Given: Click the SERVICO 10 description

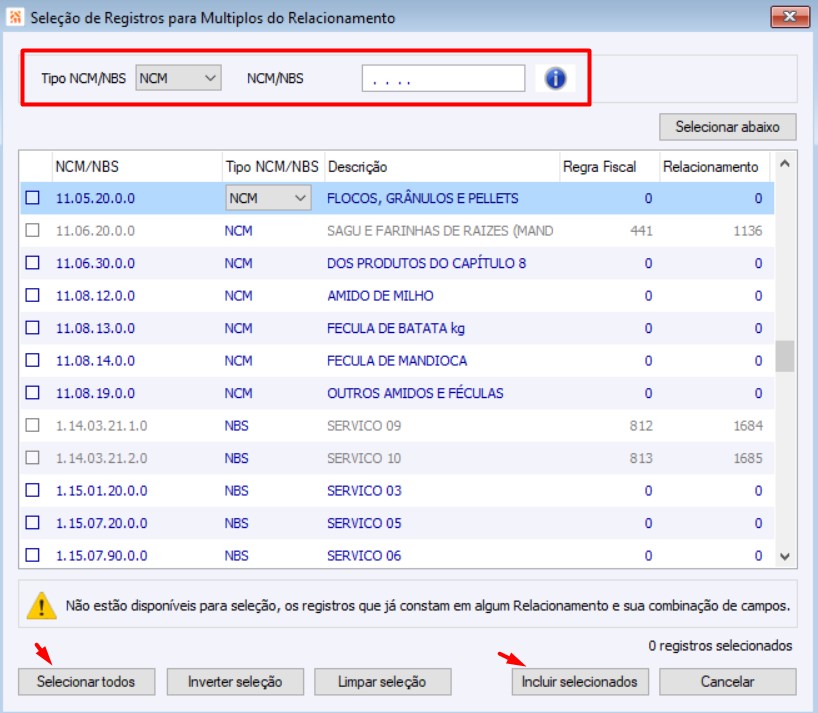Looking at the screenshot, I should 364,458.
